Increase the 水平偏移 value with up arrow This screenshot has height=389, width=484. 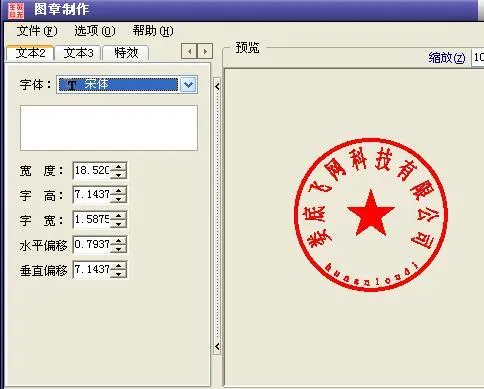(x=118, y=241)
